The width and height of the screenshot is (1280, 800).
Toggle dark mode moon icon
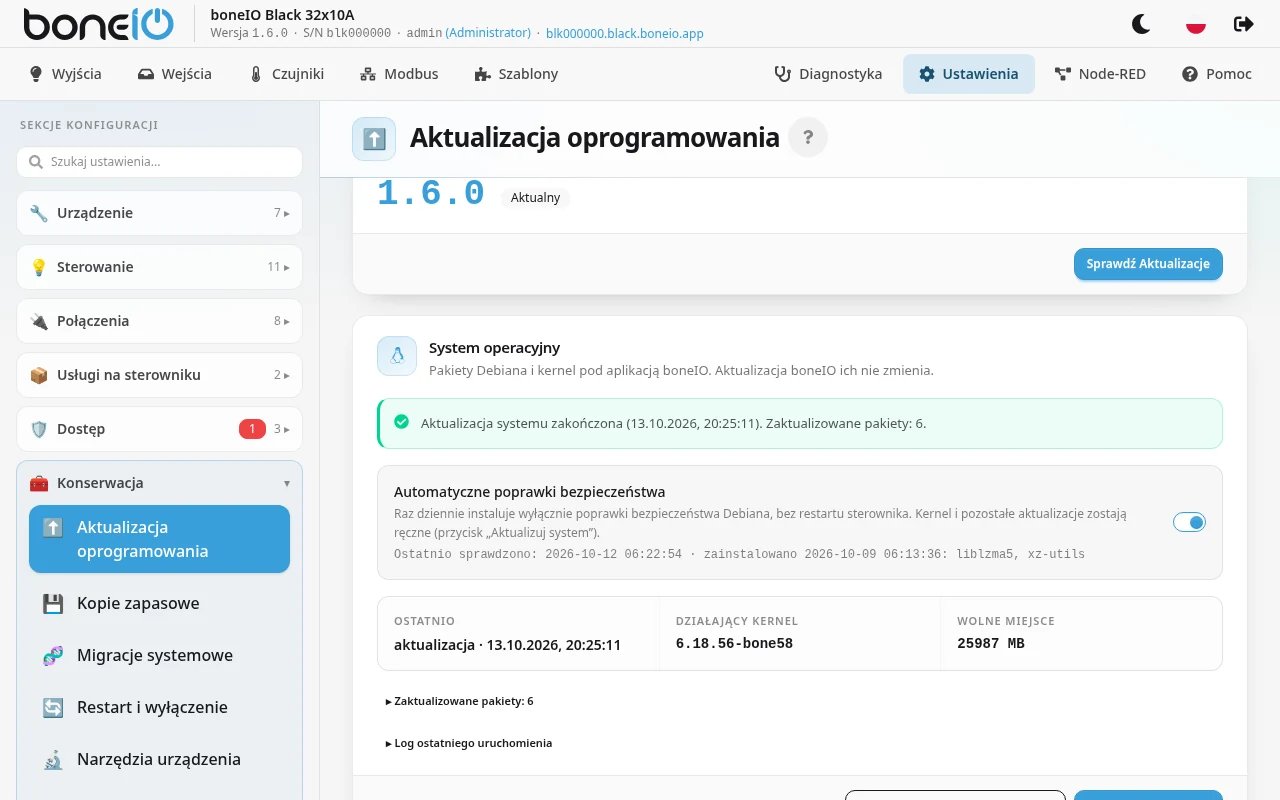click(1141, 24)
